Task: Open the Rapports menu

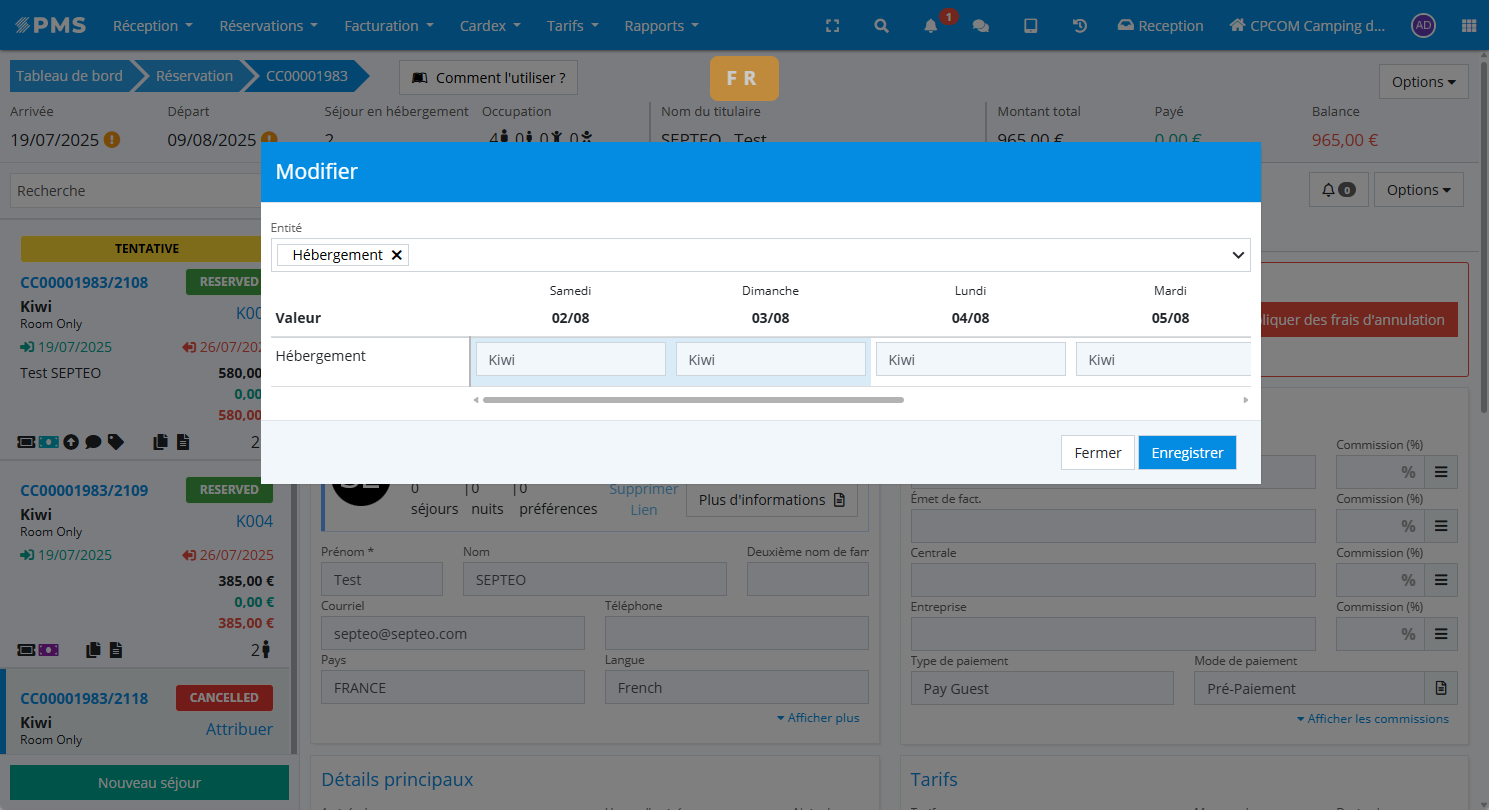Action: coord(661,26)
